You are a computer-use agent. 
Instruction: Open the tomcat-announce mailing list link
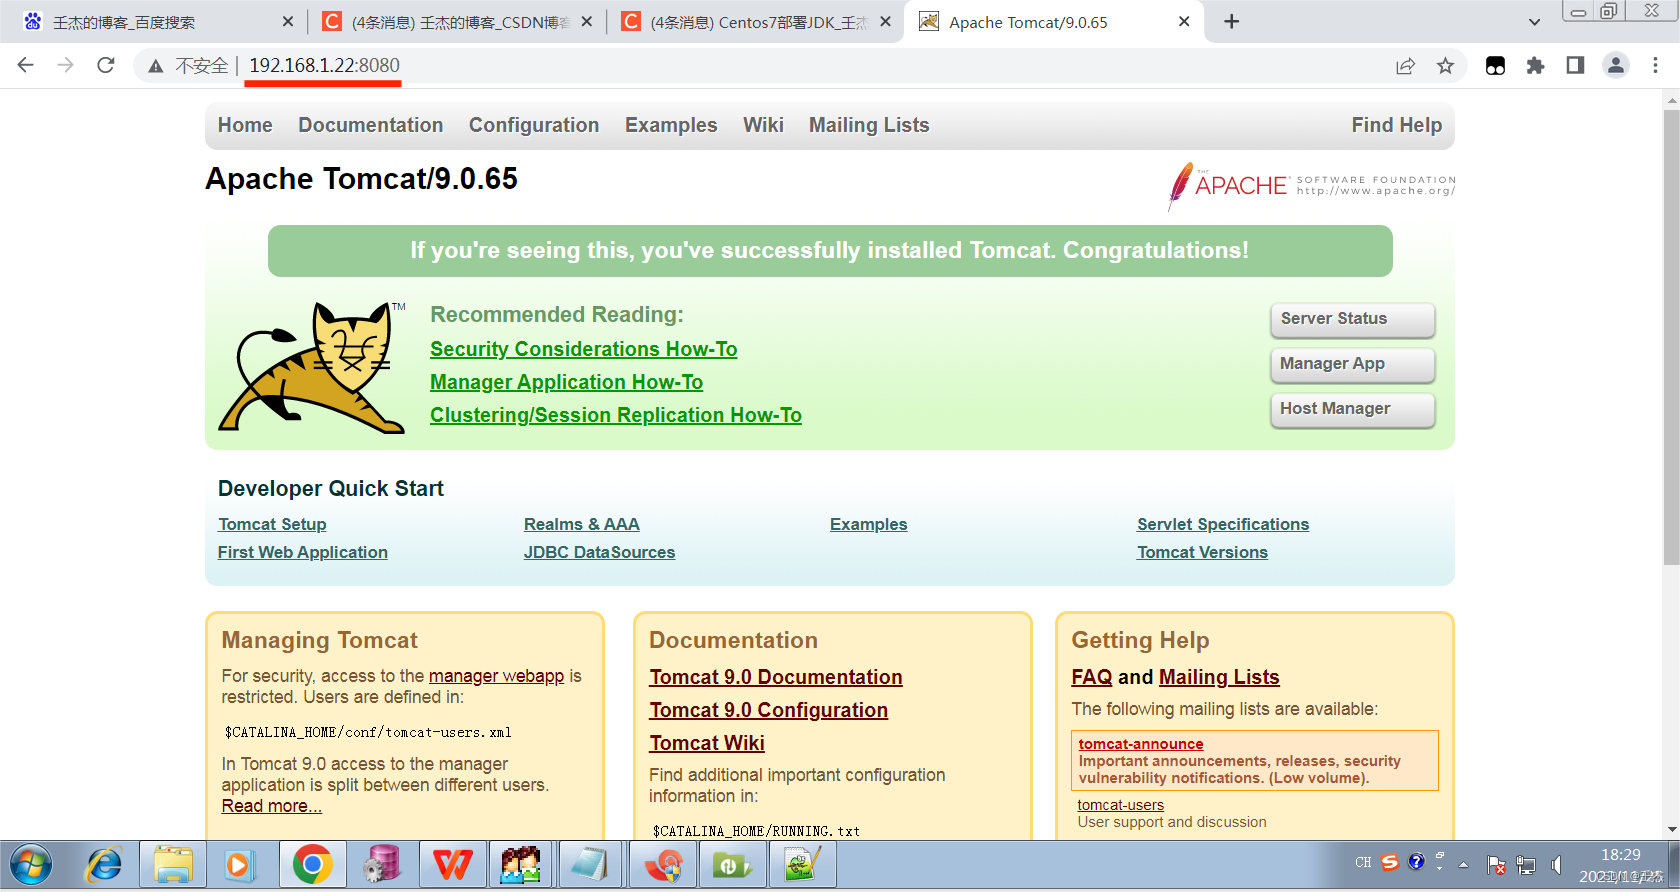coord(1141,744)
